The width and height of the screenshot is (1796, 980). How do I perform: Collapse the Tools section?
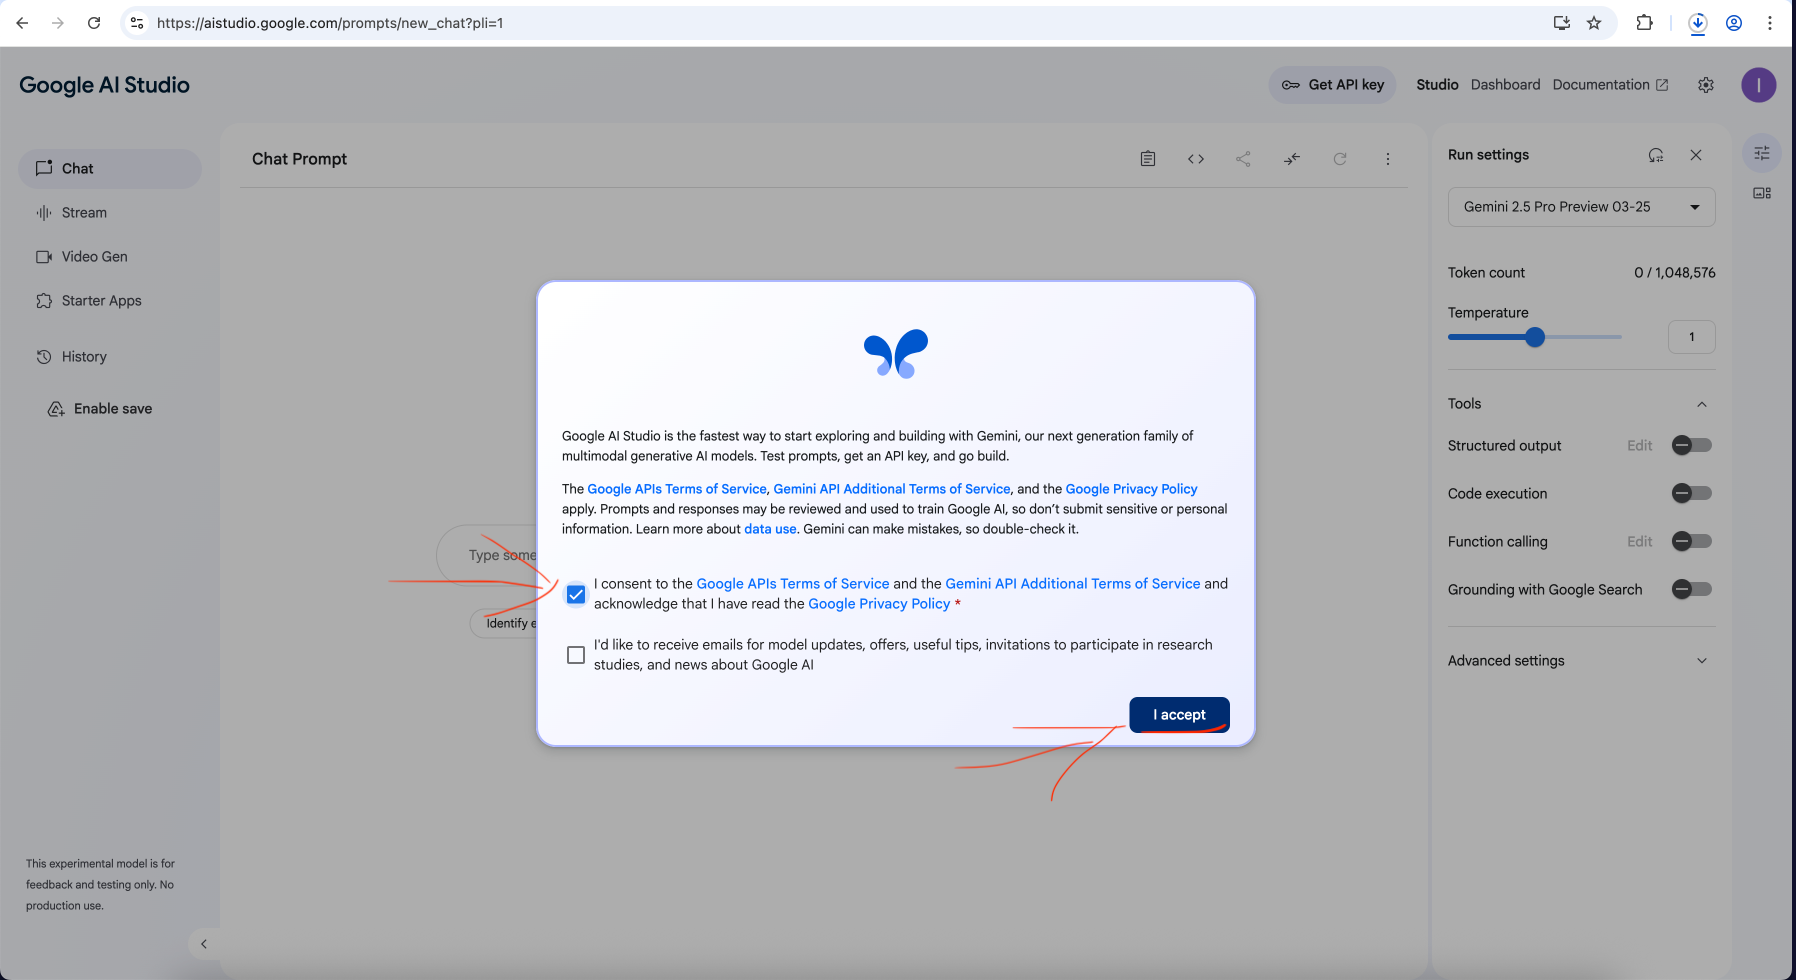click(1702, 404)
